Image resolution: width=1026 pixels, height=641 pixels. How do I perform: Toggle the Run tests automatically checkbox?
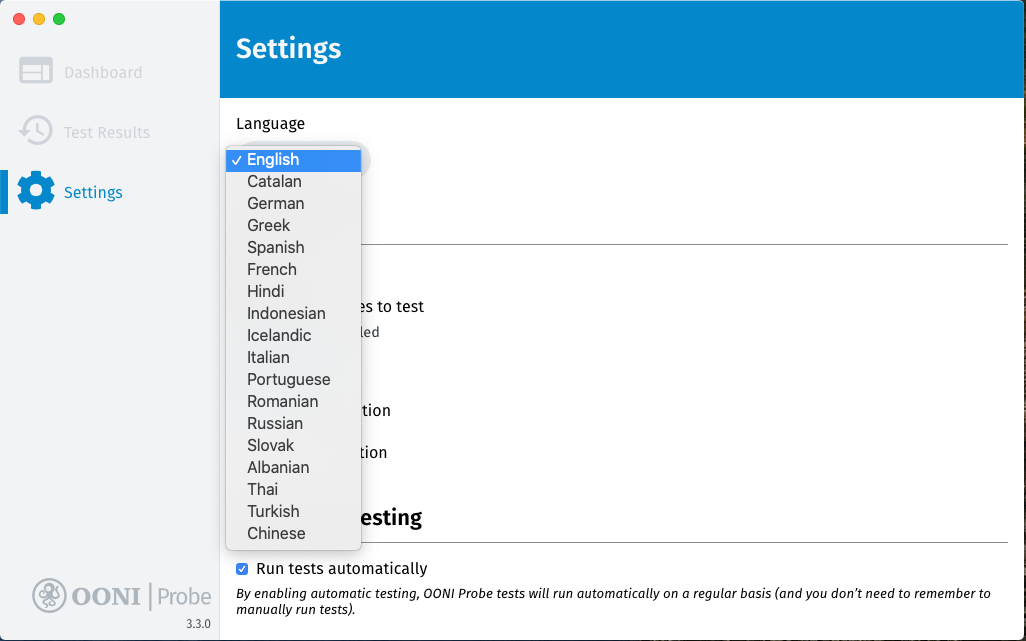(x=242, y=569)
